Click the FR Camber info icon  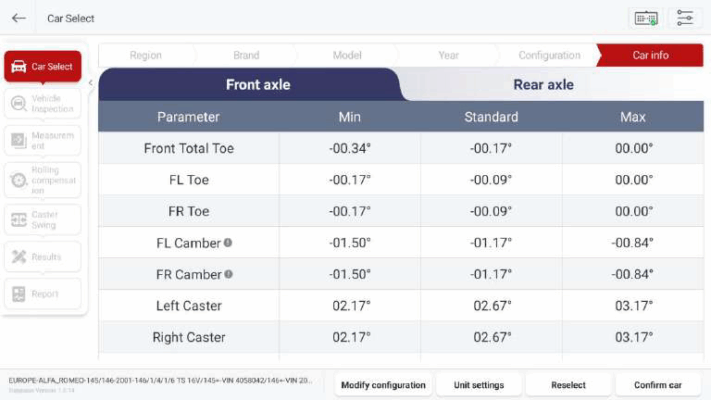pyautogui.click(x=229, y=274)
